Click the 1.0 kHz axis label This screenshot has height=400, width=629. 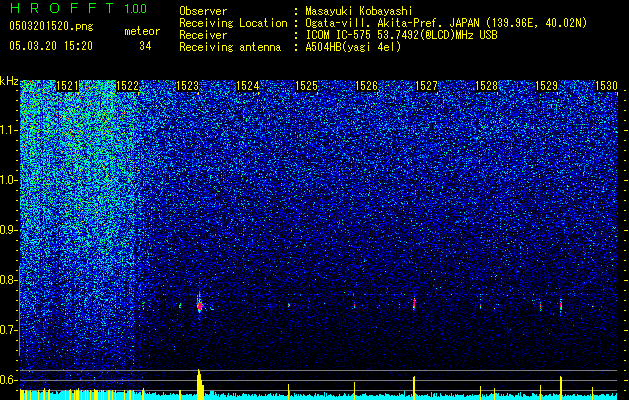coord(9,180)
